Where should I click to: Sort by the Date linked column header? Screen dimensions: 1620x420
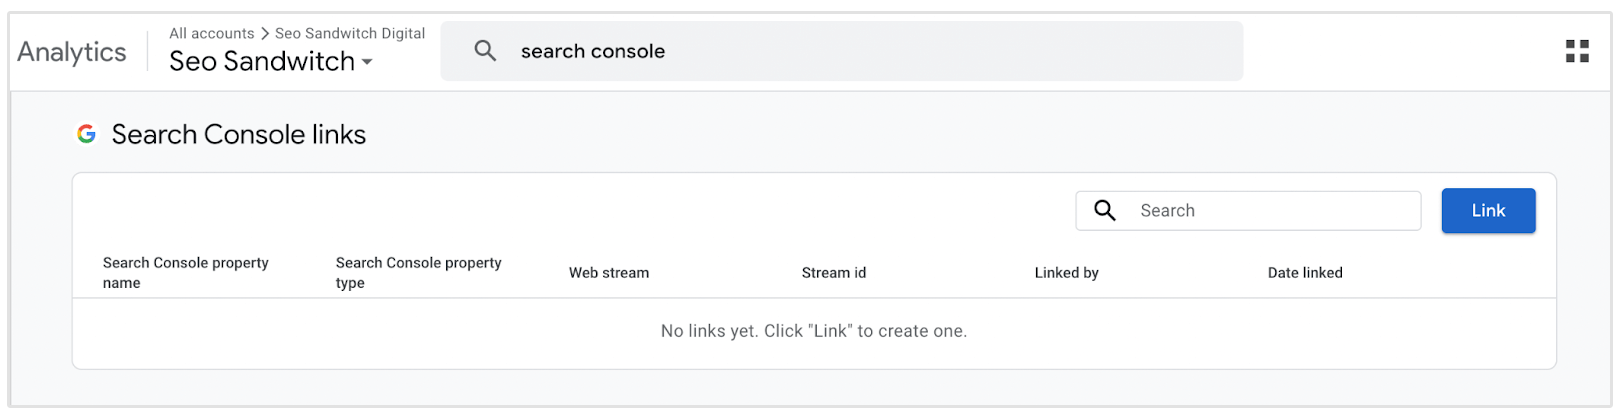(1305, 272)
